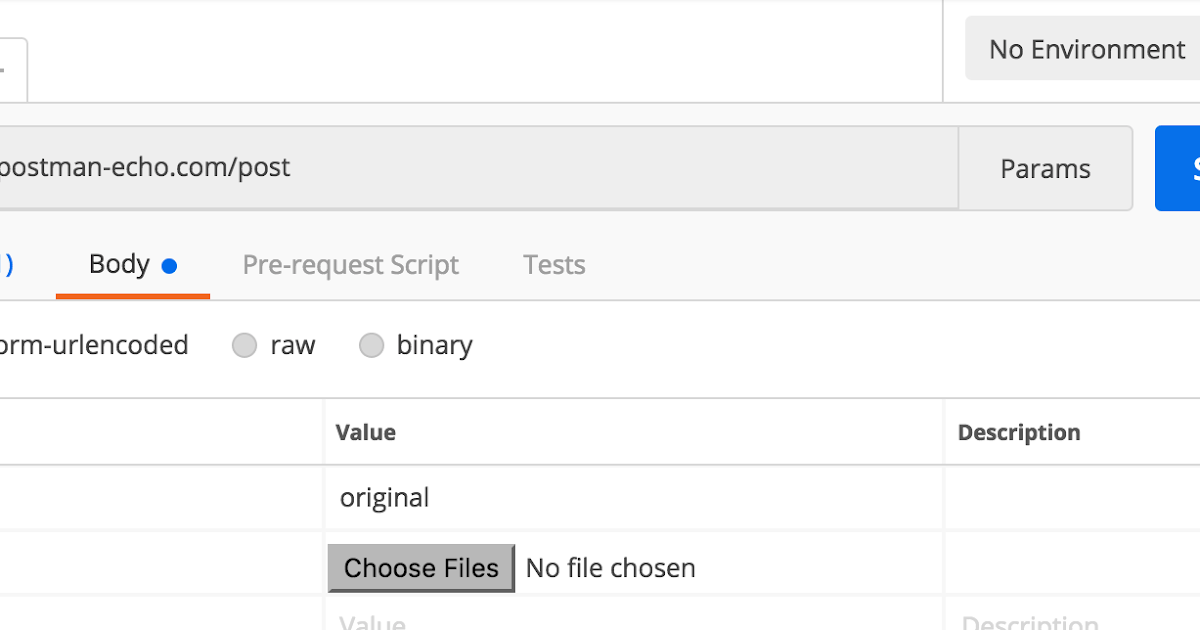Open the Tests tab
The height and width of the screenshot is (630, 1200).
pyautogui.click(x=554, y=266)
